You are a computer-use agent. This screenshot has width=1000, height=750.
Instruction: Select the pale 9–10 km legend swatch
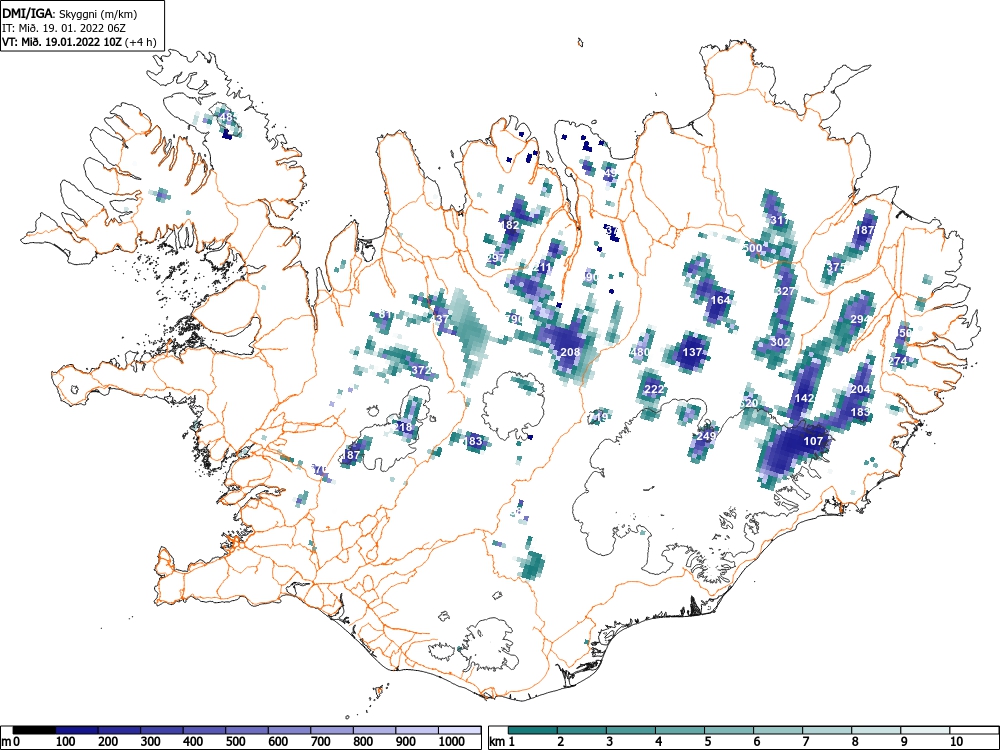click(x=925, y=730)
